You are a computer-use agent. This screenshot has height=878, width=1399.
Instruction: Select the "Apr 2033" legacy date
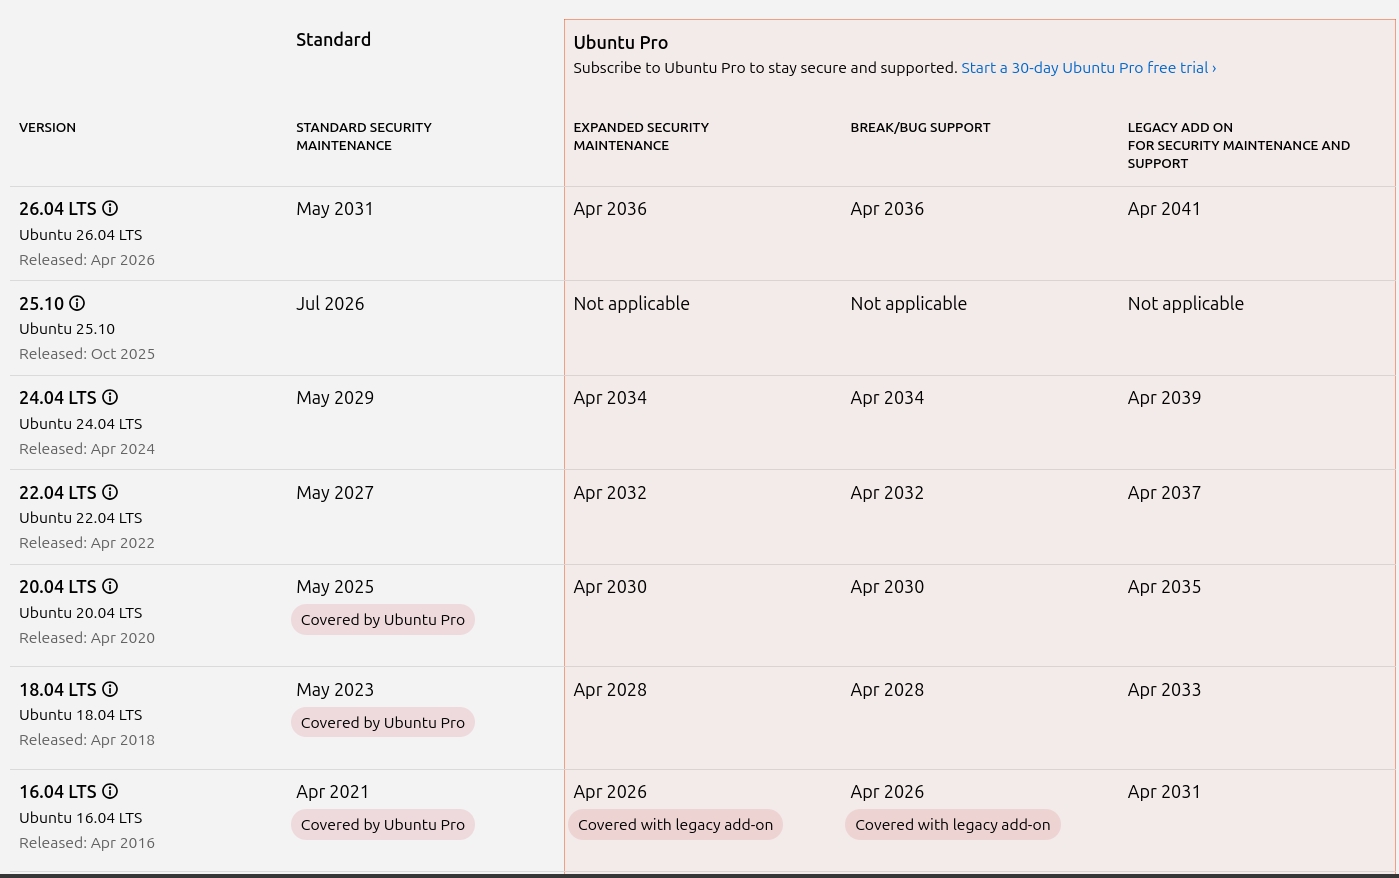coord(1164,689)
